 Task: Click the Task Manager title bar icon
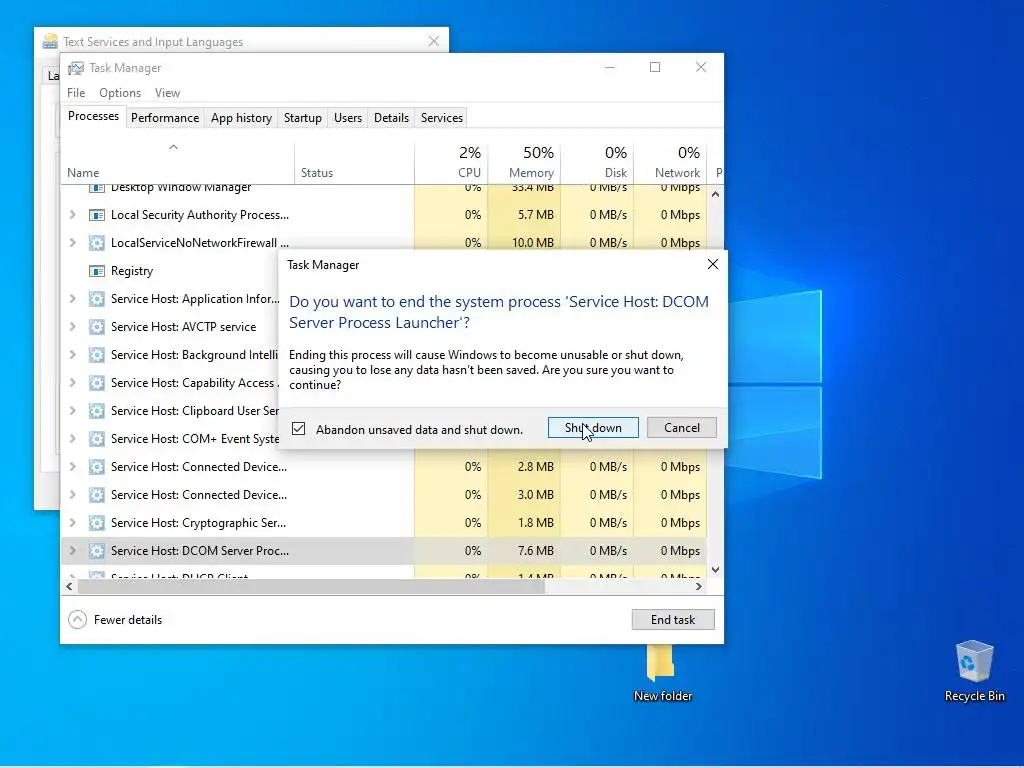pyautogui.click(x=76, y=68)
